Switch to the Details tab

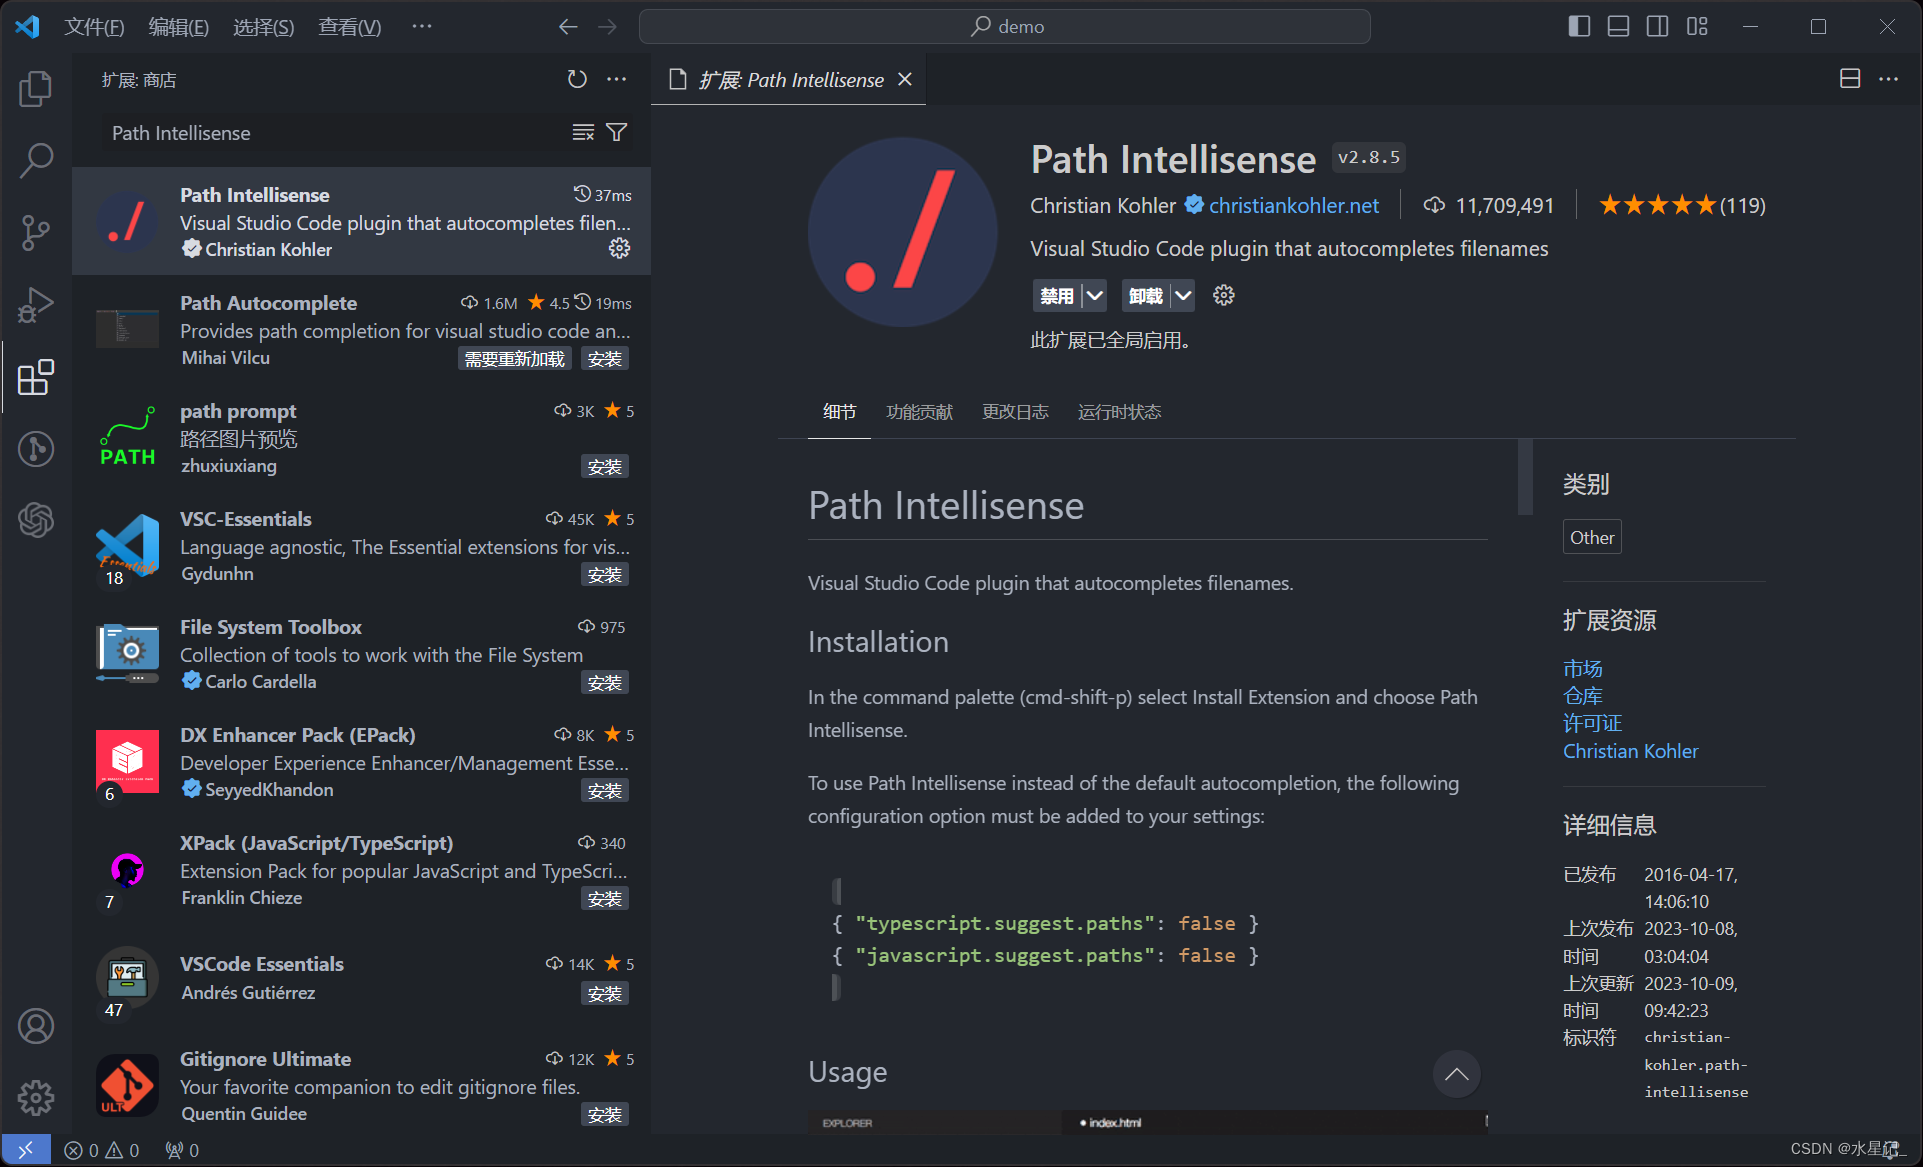pos(839,412)
